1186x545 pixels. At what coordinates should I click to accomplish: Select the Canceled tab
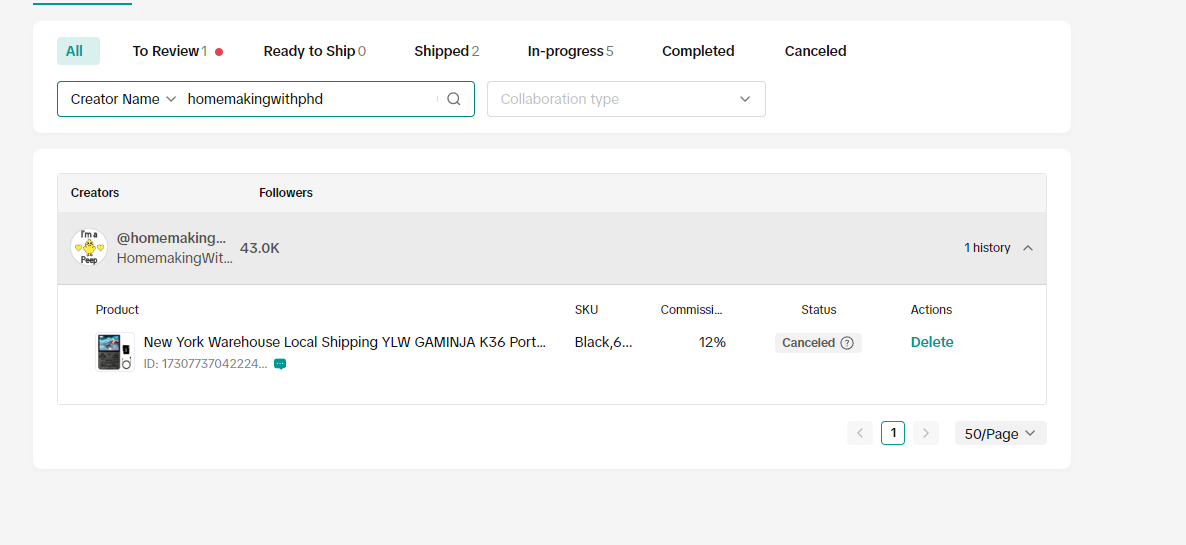[815, 51]
